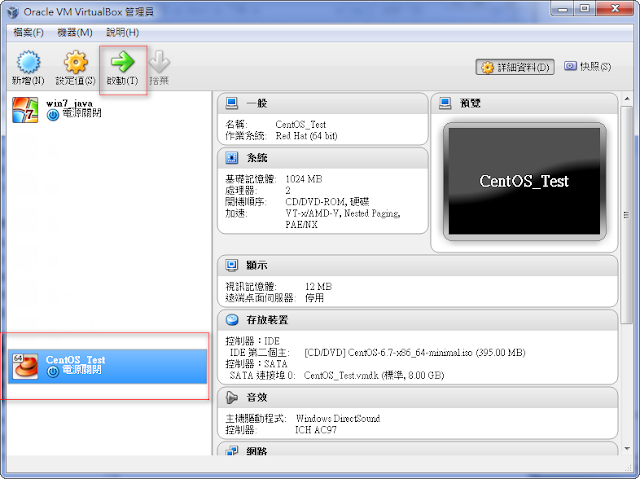Select the 詳細資料(D) details button
The height and width of the screenshot is (479, 640).
[515, 67]
